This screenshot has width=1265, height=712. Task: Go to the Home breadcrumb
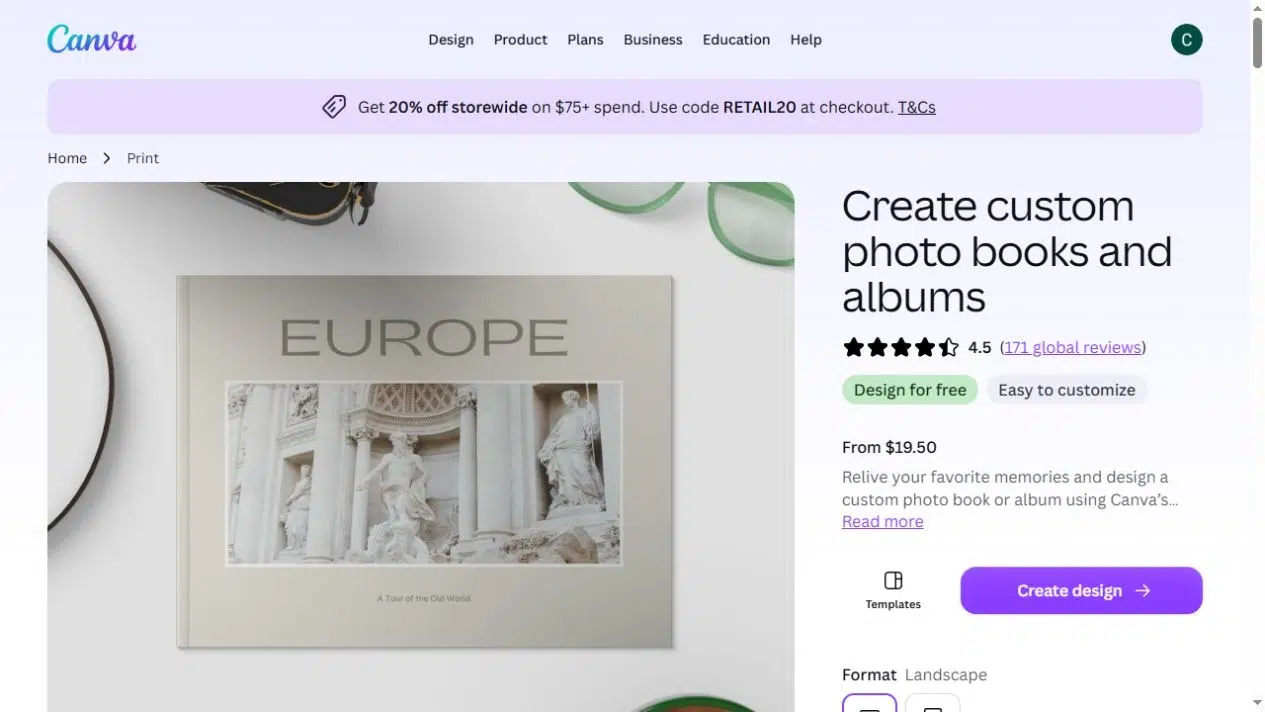click(x=67, y=158)
